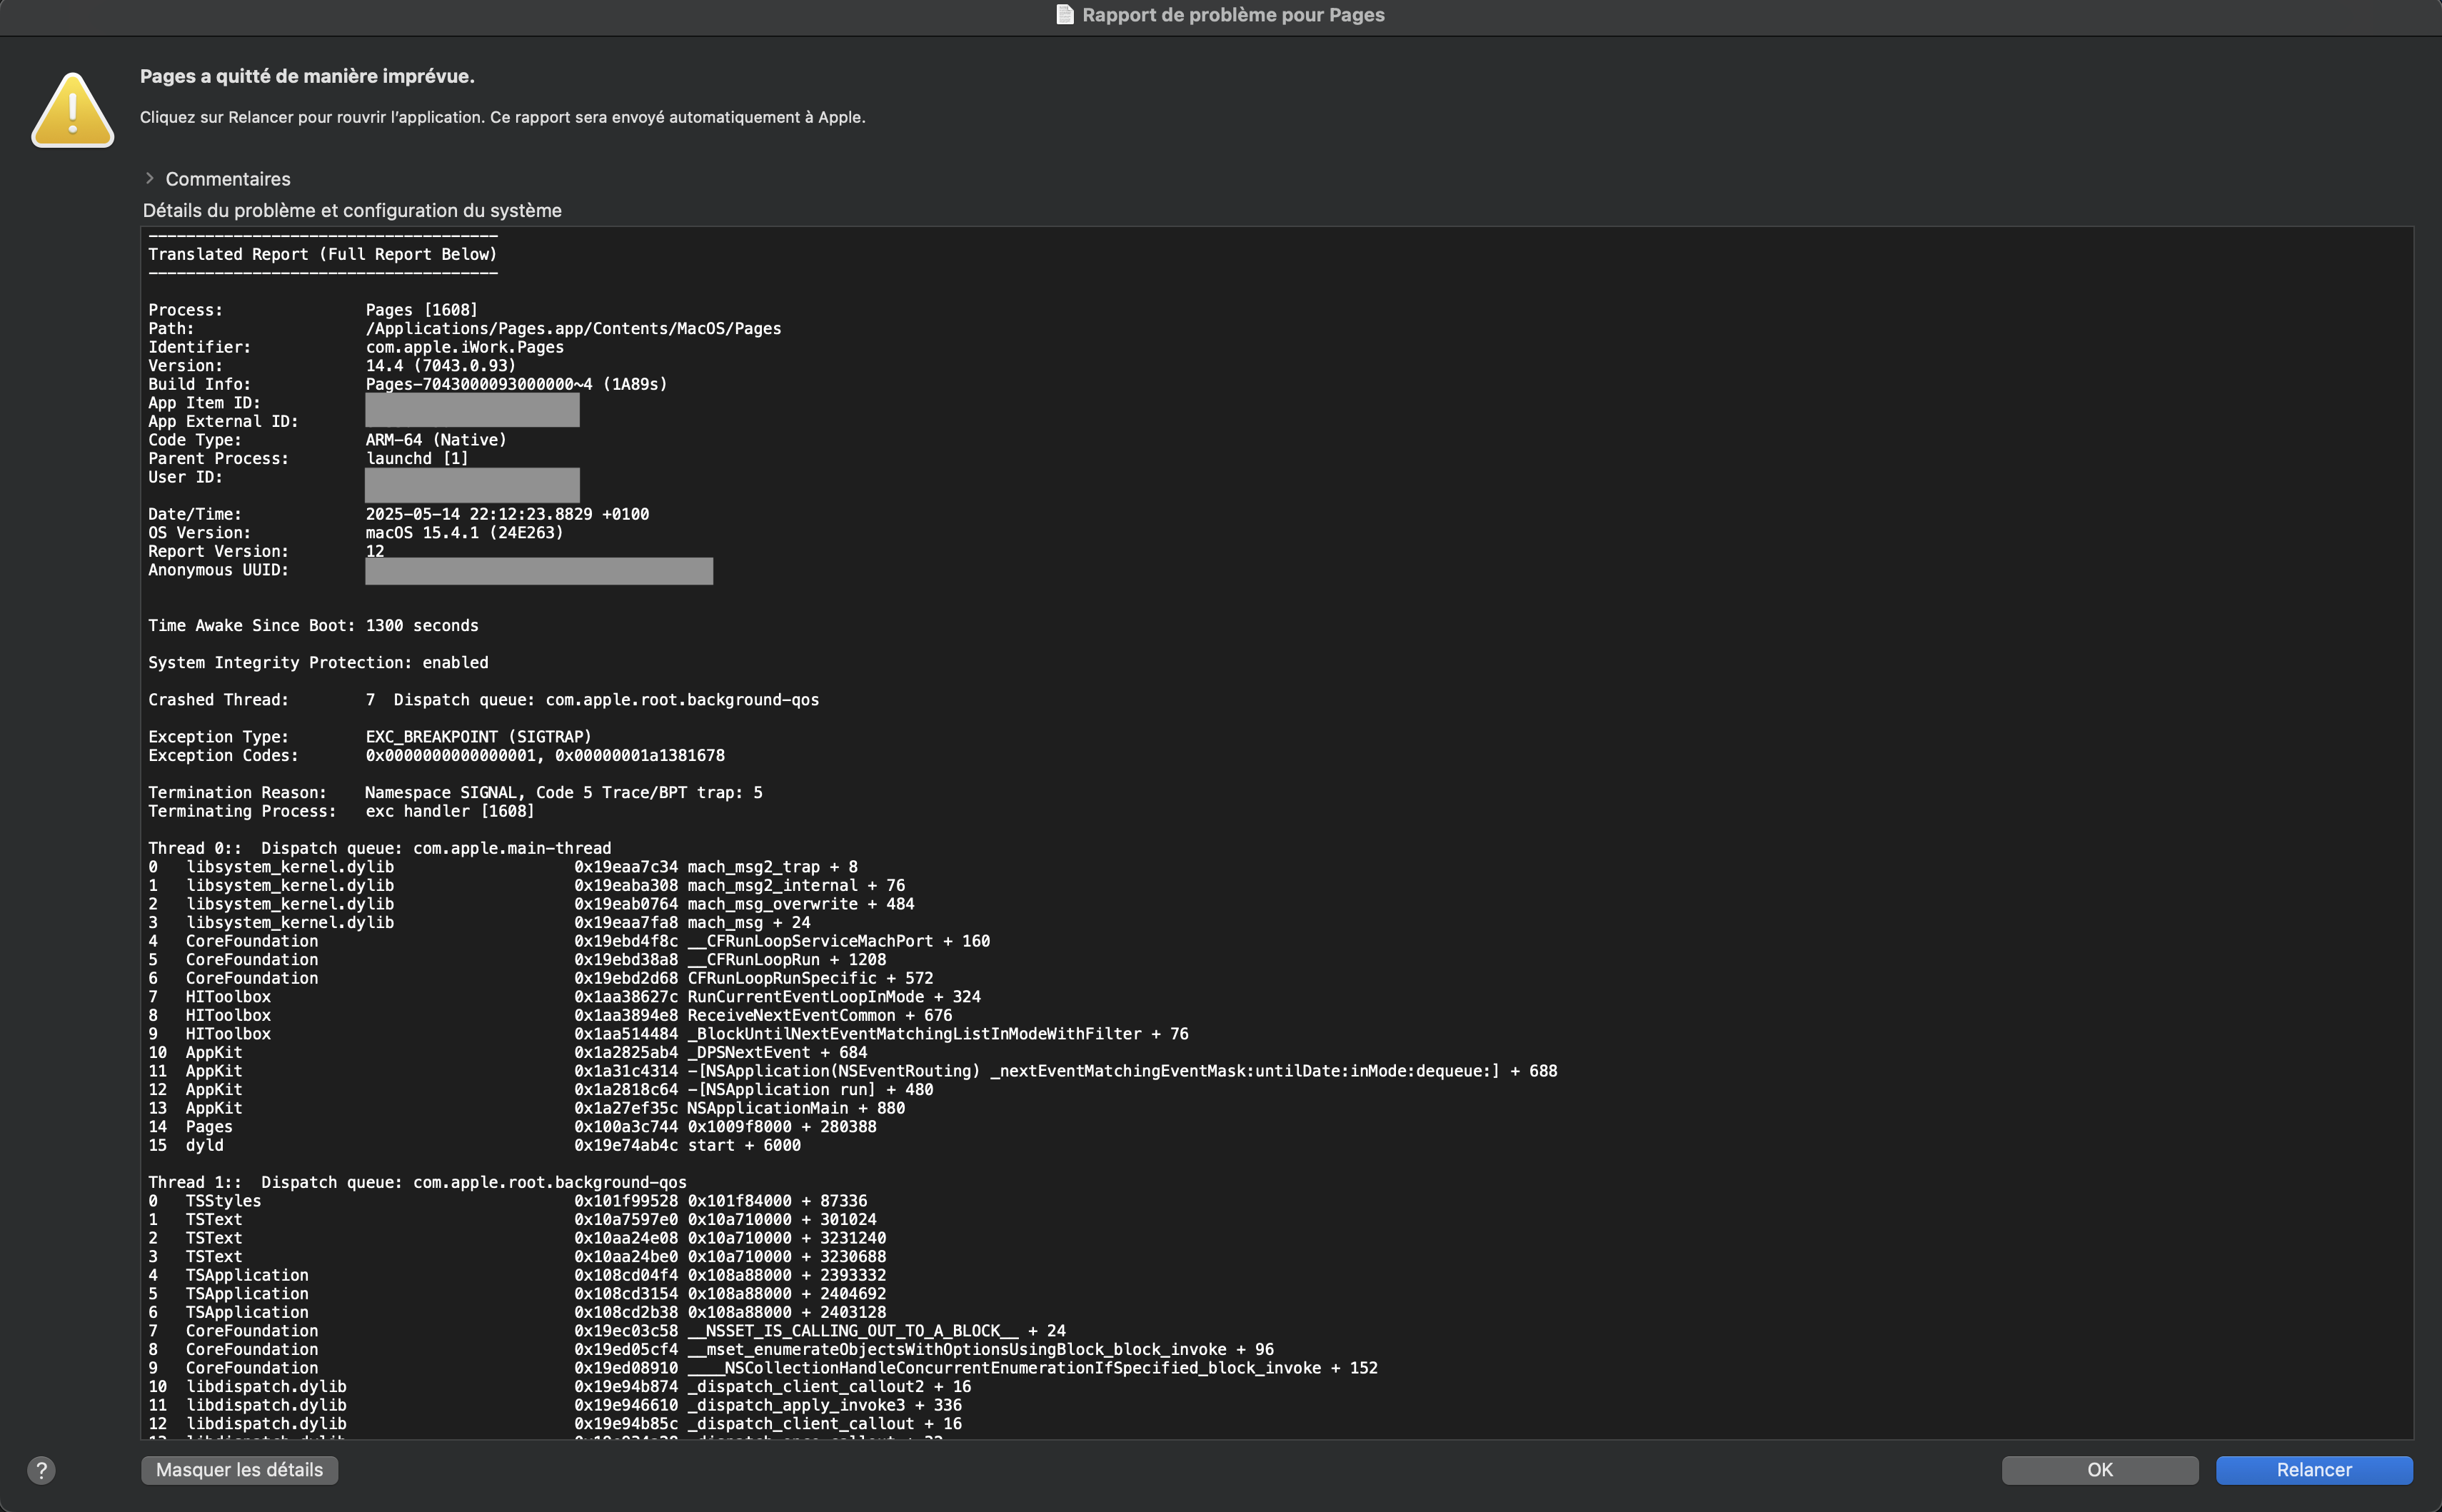Click the Thread 1 background-qos header line

(x=417, y=1182)
